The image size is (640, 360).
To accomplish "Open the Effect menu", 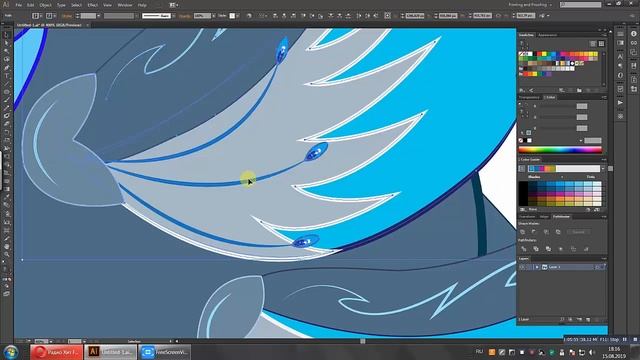I will pos(93,5).
